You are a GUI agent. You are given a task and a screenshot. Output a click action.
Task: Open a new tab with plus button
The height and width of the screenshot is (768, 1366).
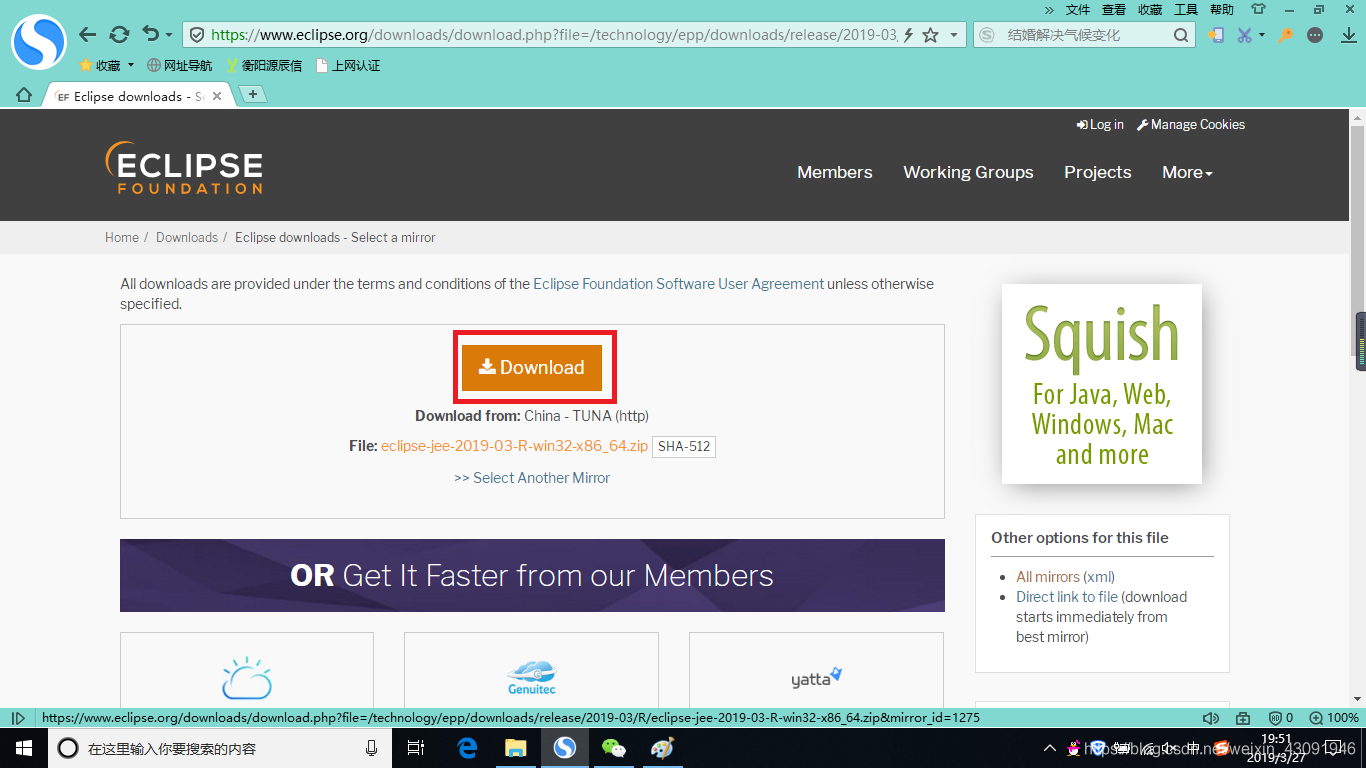254,94
